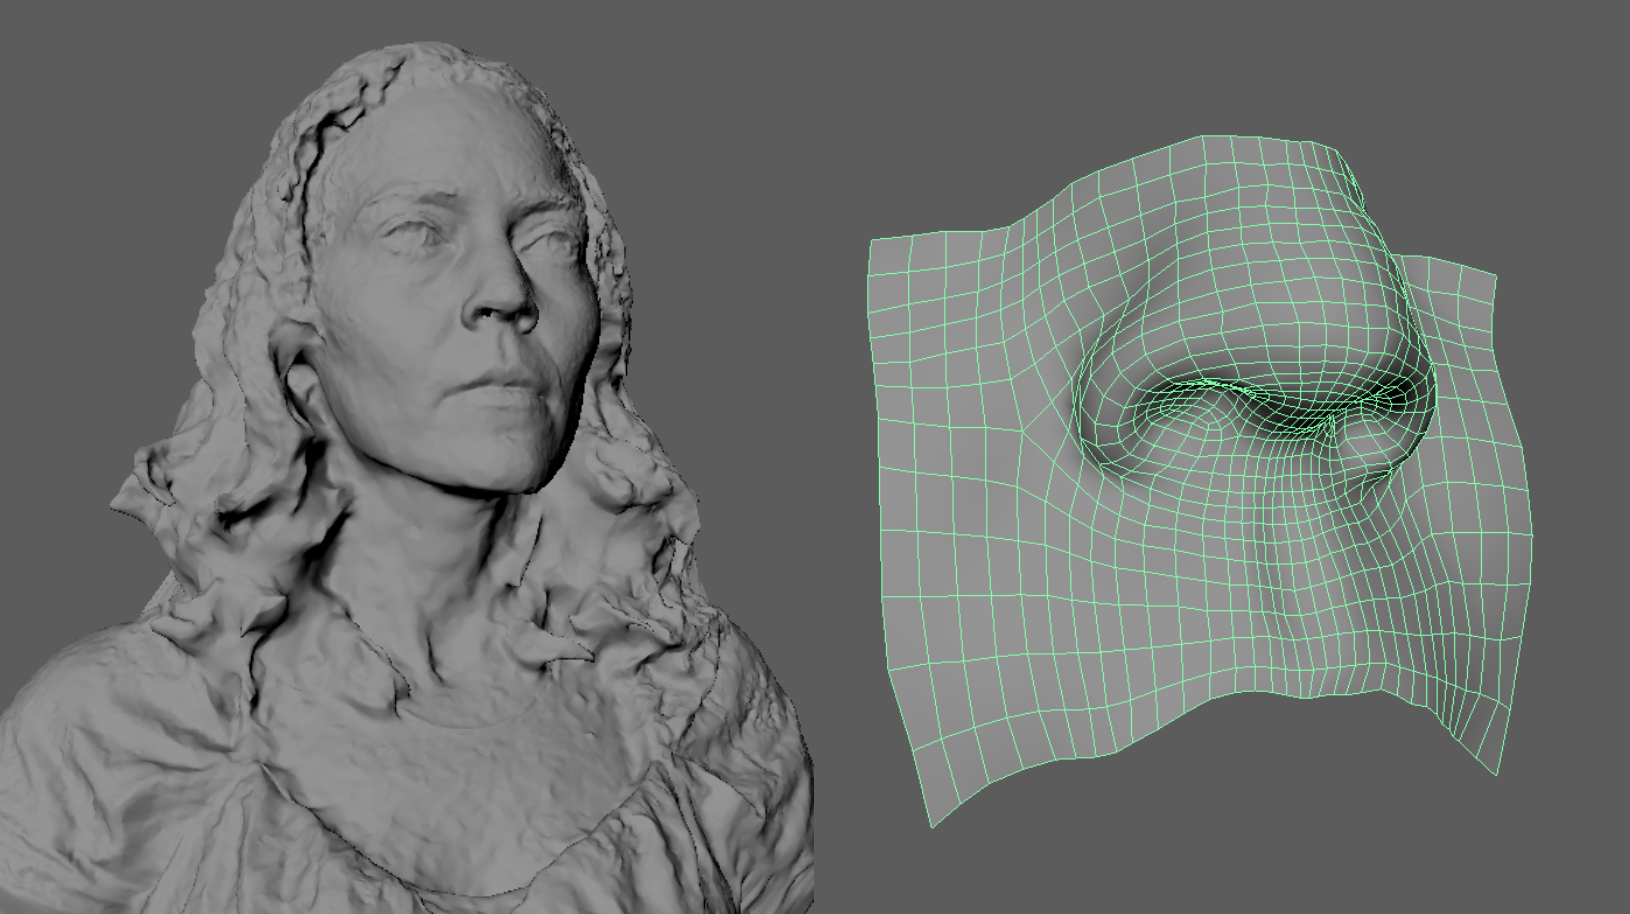
Task: Select the bottom-right corner of wireframe mesh
Action: (x=1496, y=771)
